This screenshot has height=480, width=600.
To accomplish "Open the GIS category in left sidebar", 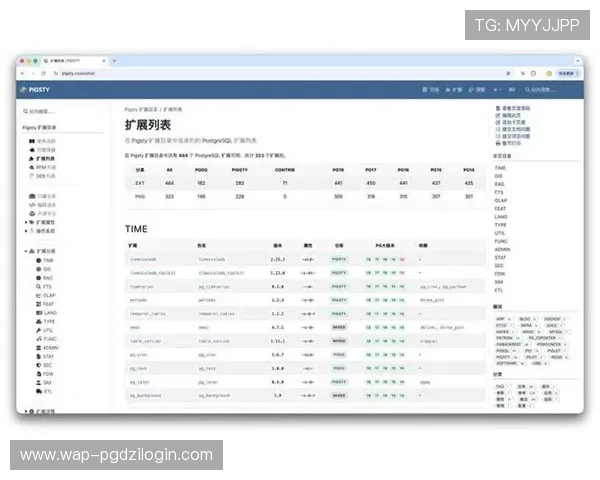I will click(x=47, y=269).
